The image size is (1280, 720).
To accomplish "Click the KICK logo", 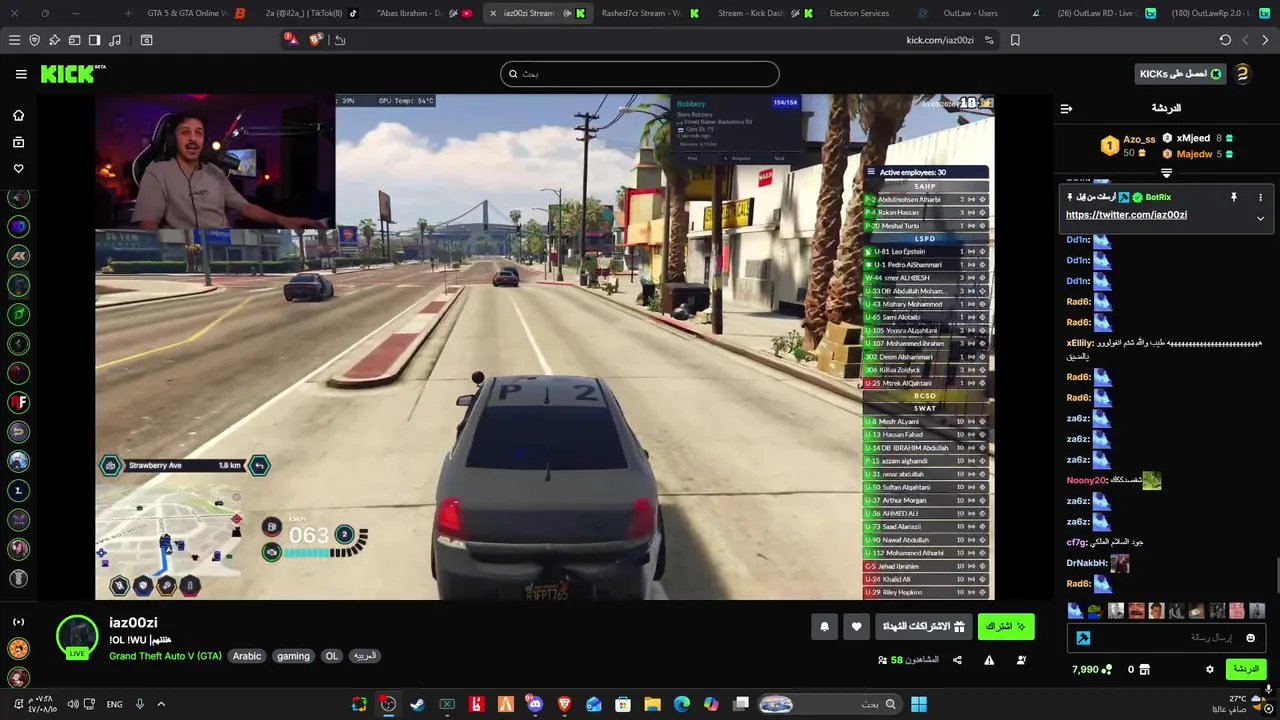I will pyautogui.click(x=72, y=74).
